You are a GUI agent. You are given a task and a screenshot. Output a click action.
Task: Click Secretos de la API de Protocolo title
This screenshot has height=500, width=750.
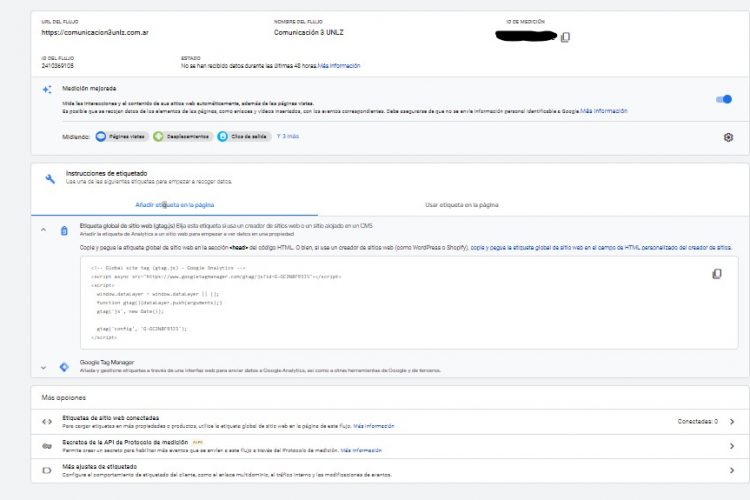125,442
